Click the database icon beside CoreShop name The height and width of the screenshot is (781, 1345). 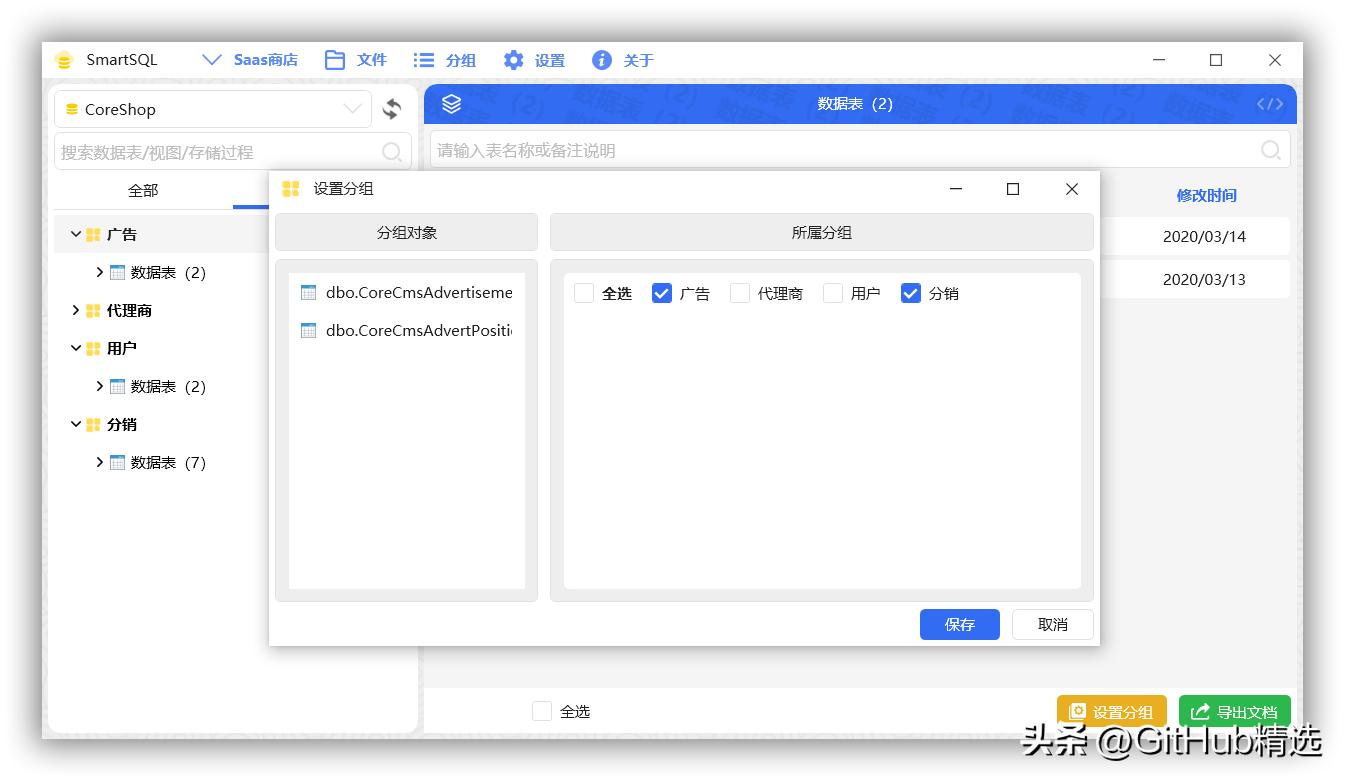[71, 108]
